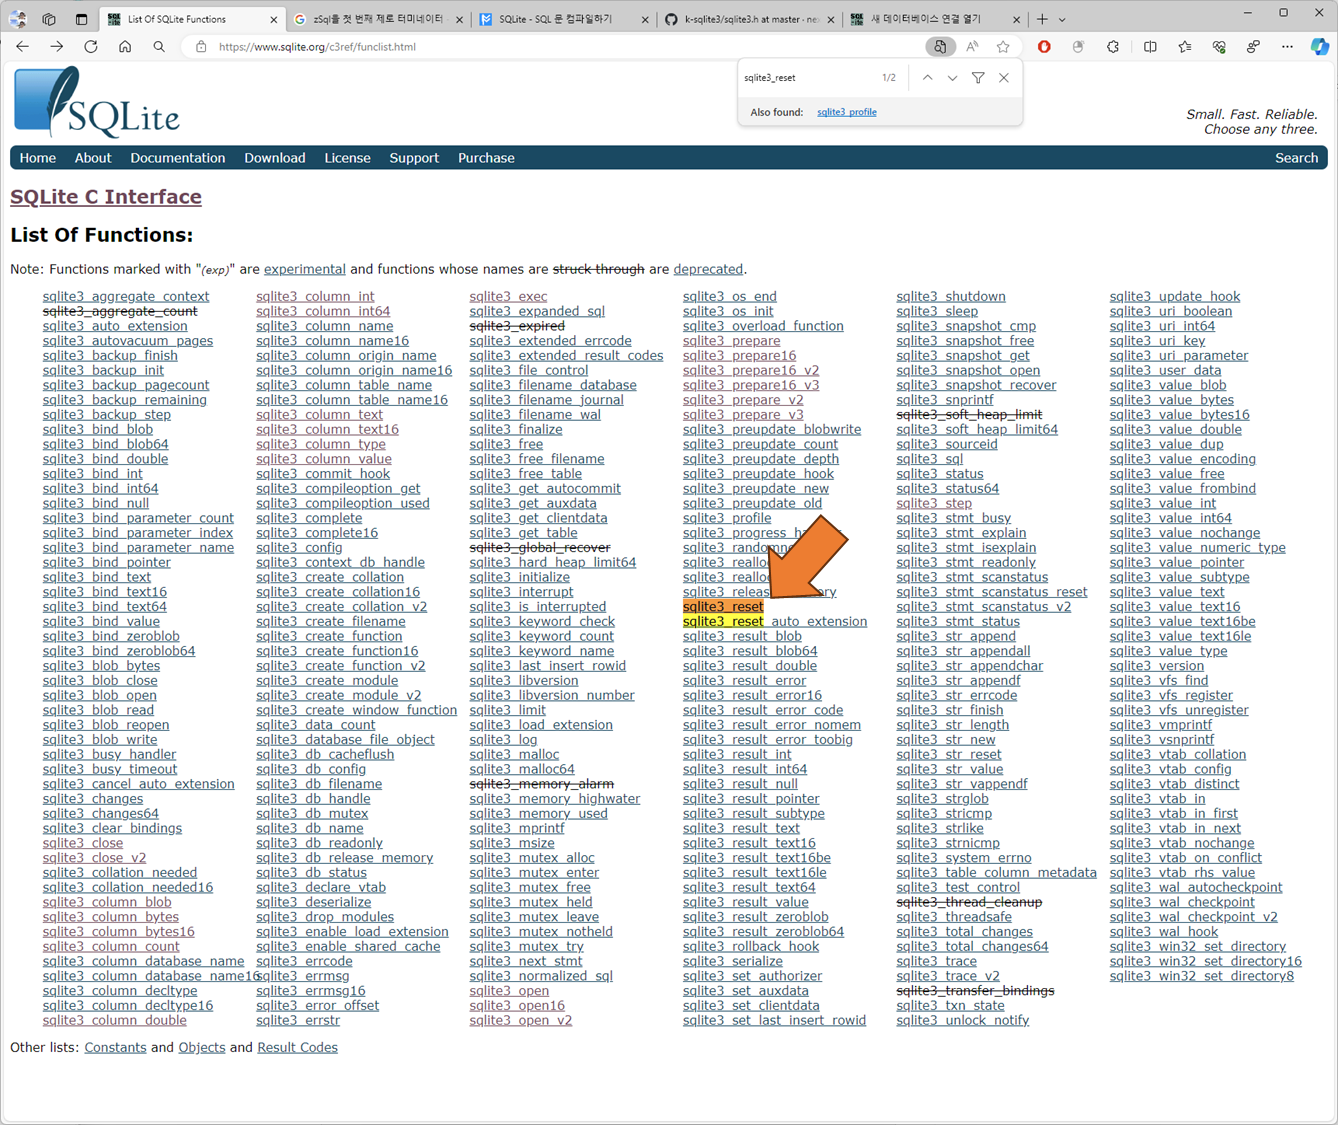Screen dimensions: 1338x1125
Task: Jump to previous find result
Action: pos(927,78)
